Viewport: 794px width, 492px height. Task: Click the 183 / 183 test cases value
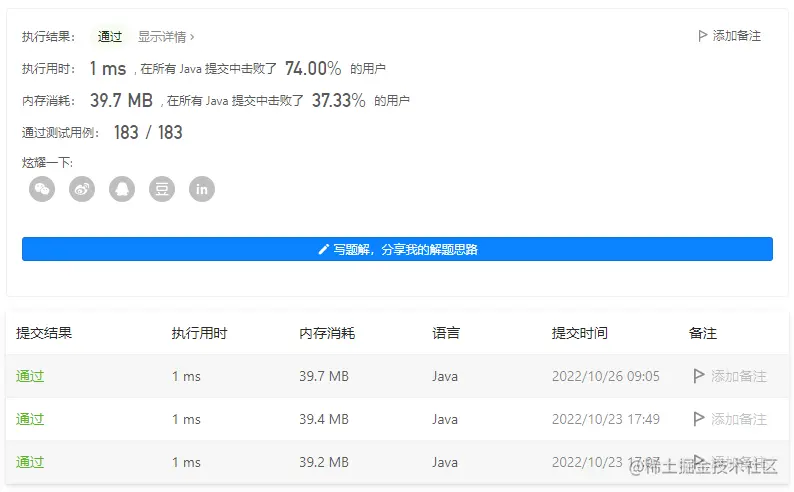pos(148,133)
